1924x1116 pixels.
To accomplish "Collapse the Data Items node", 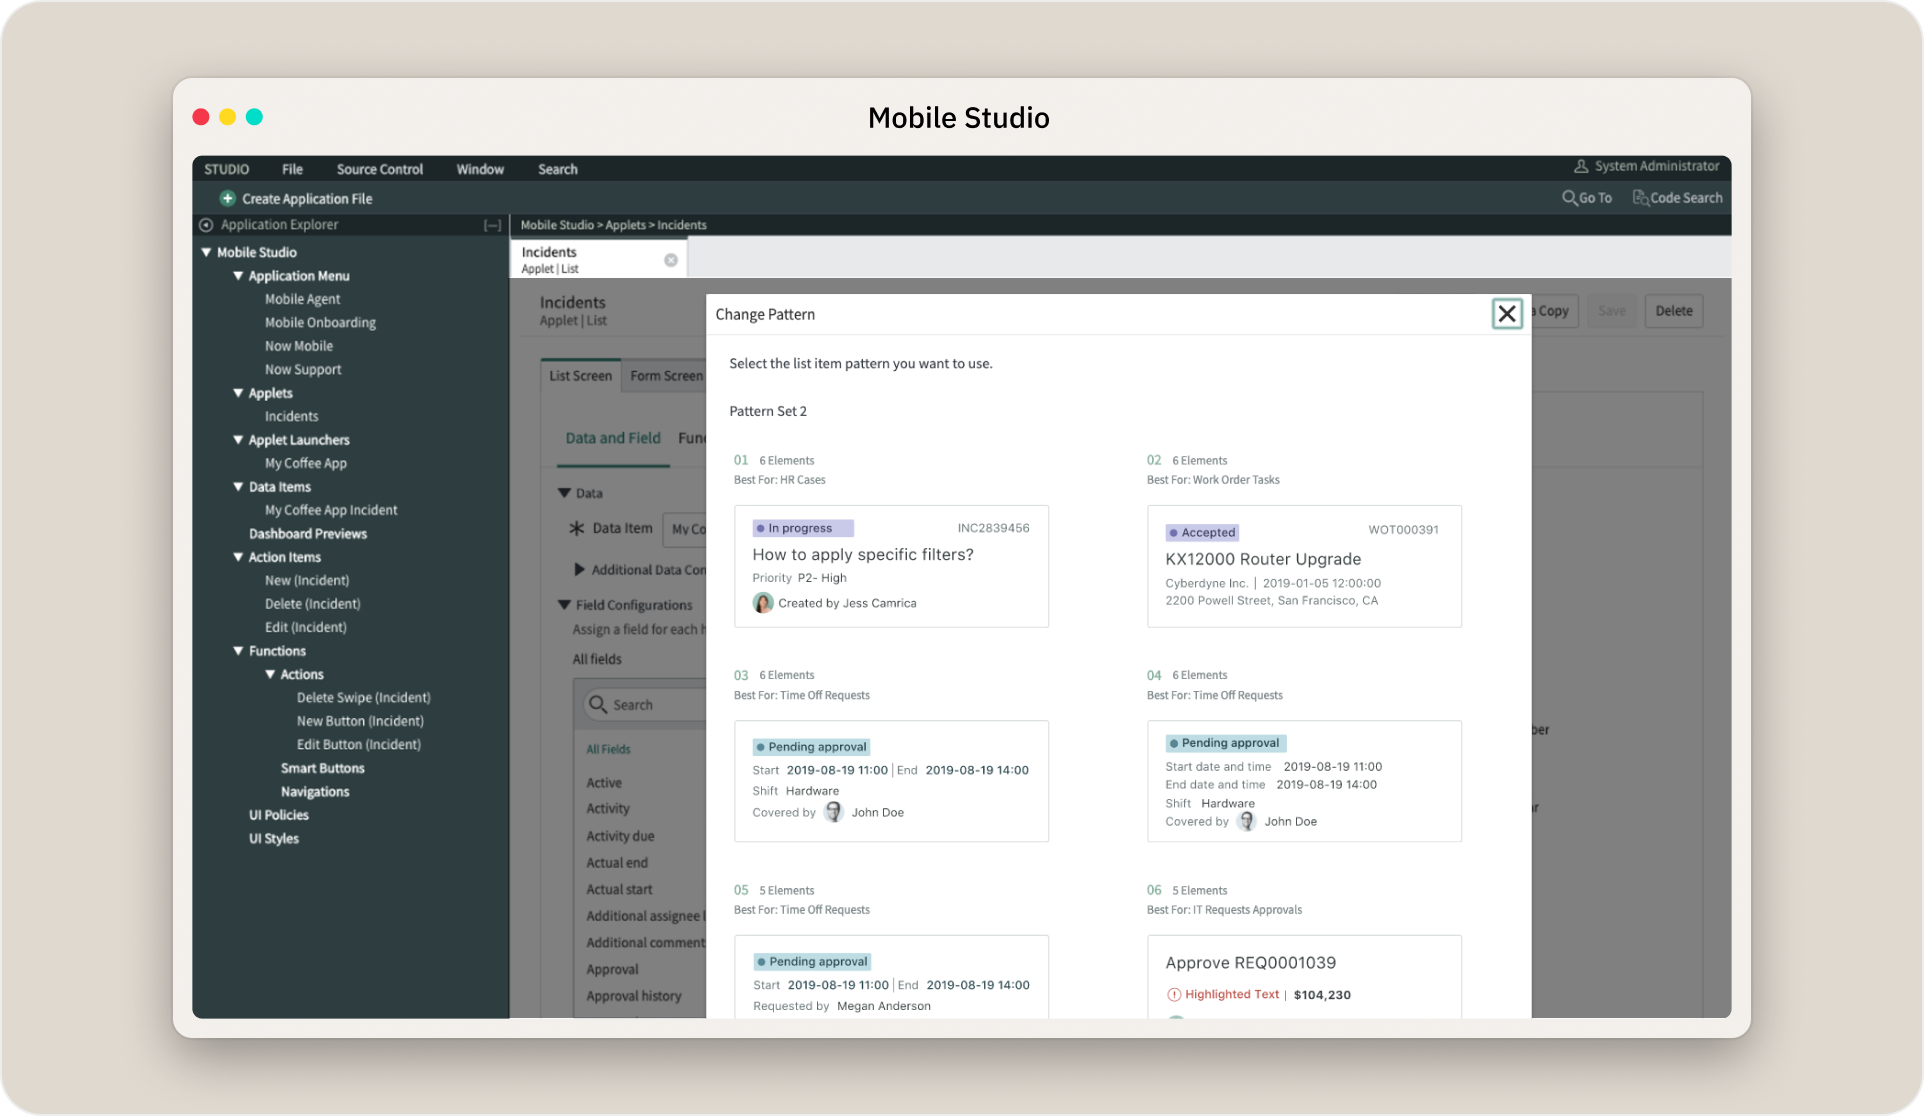I will (238, 487).
